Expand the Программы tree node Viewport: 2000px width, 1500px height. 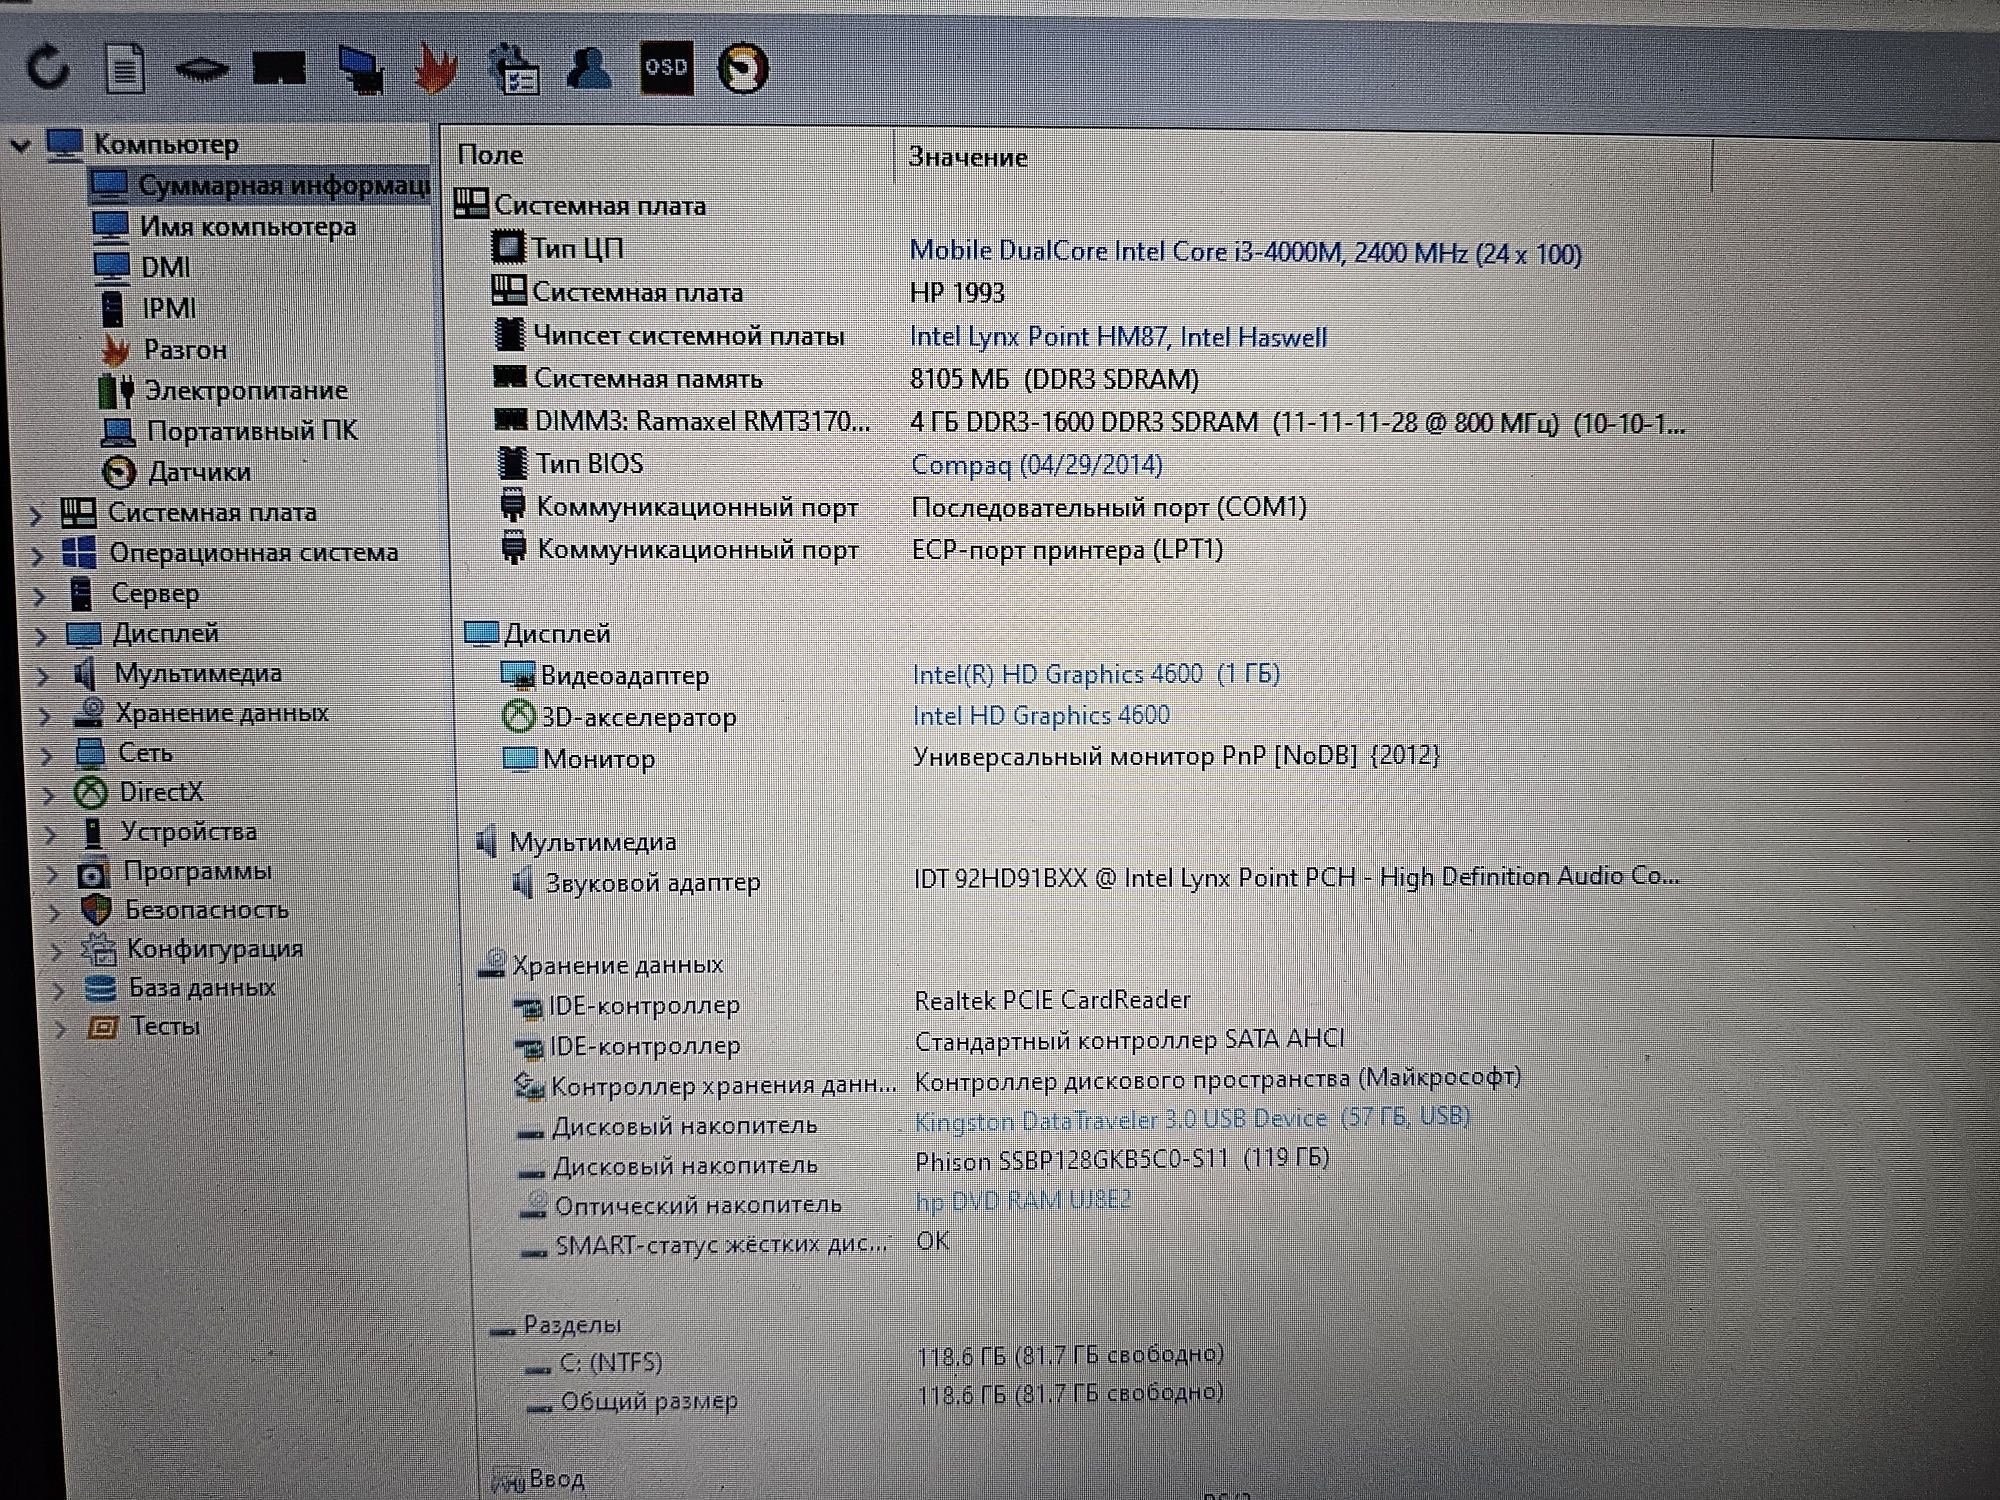[x=52, y=873]
